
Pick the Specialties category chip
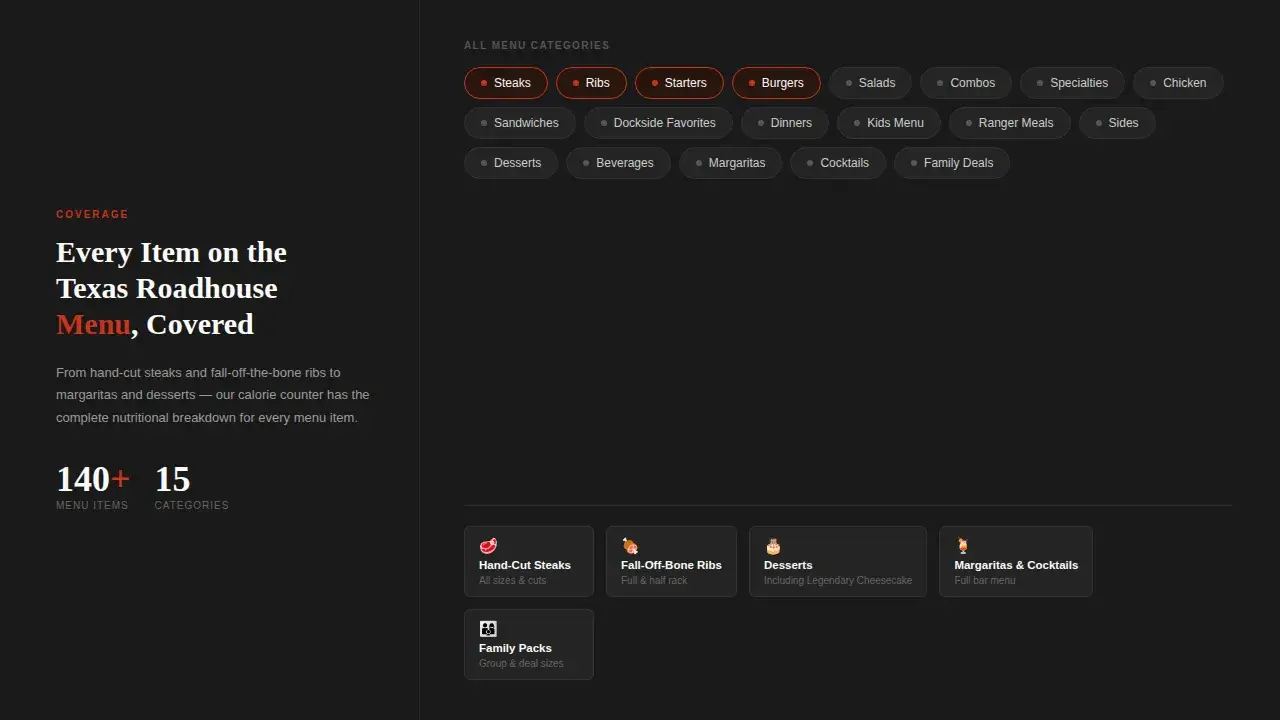pos(1072,83)
